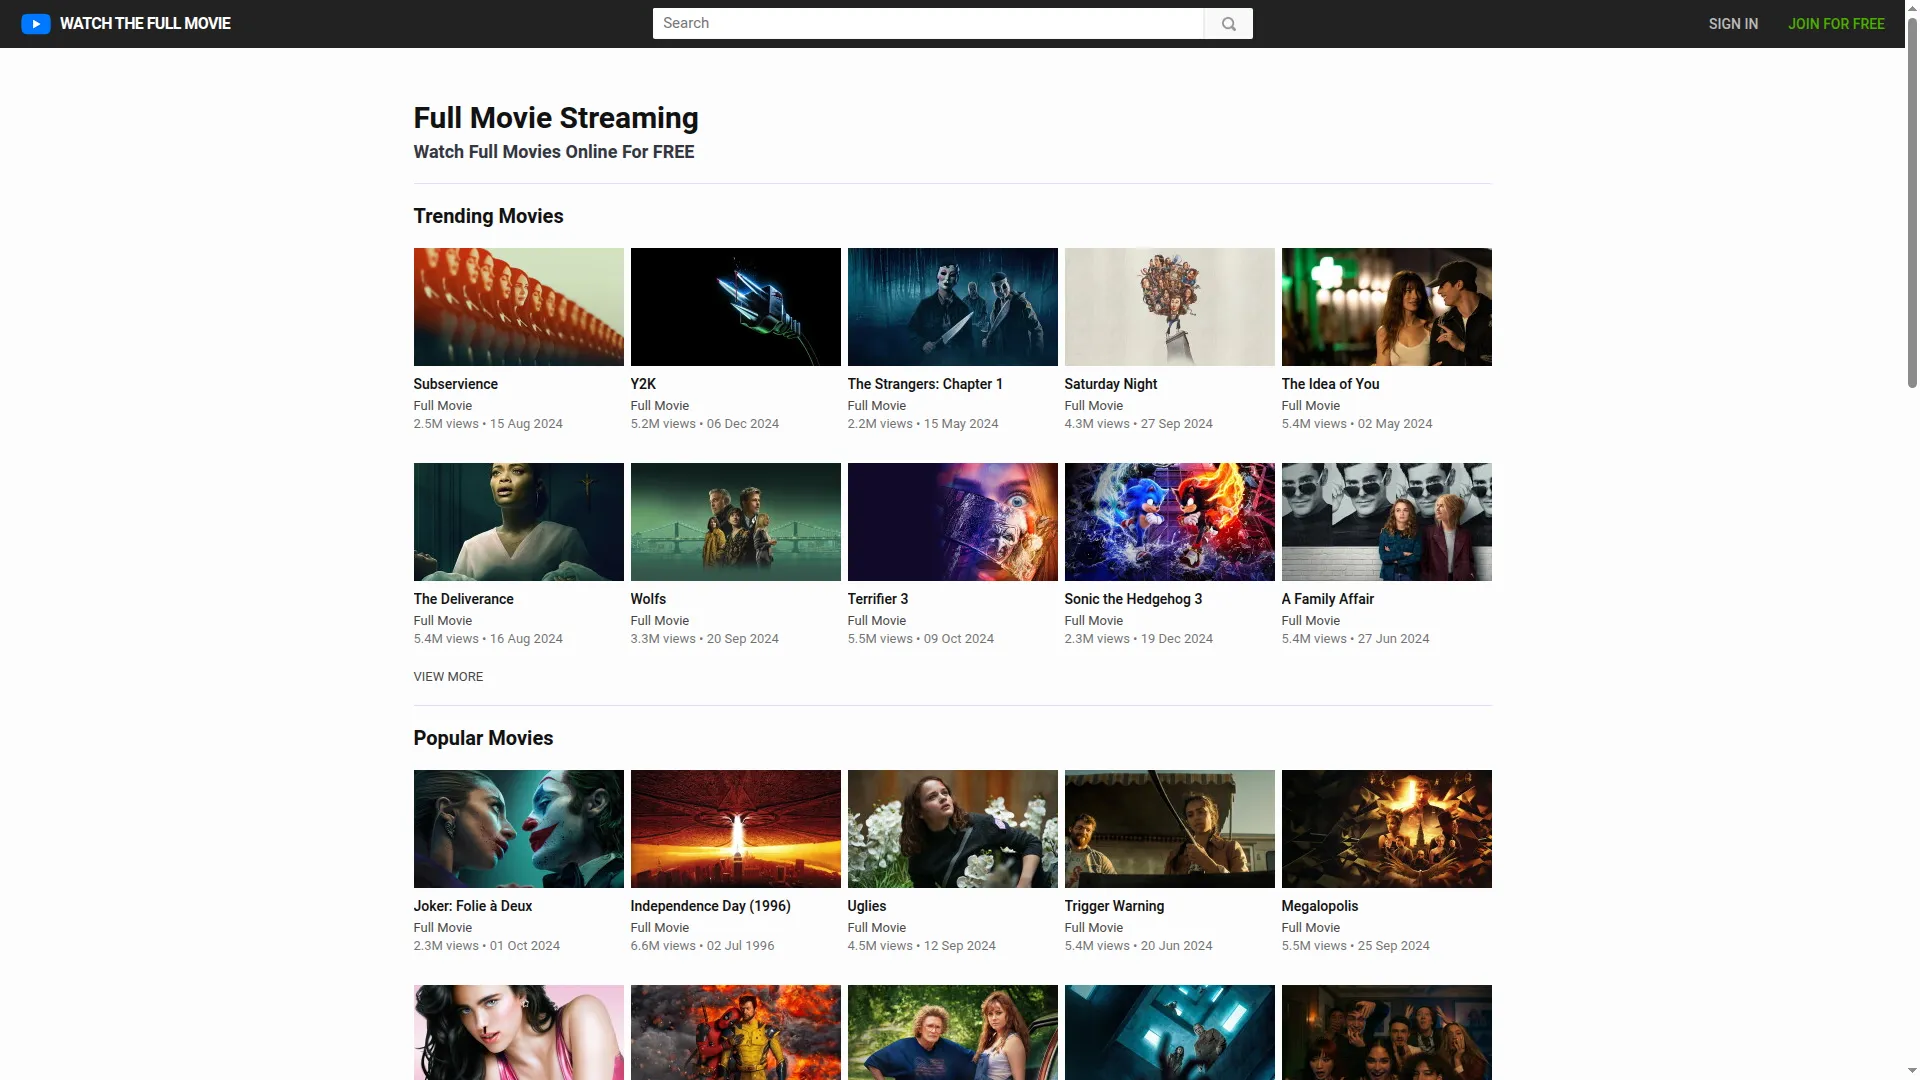The image size is (1920, 1080).
Task: Open The Strangers: Chapter 1 thumbnail
Action: point(952,307)
